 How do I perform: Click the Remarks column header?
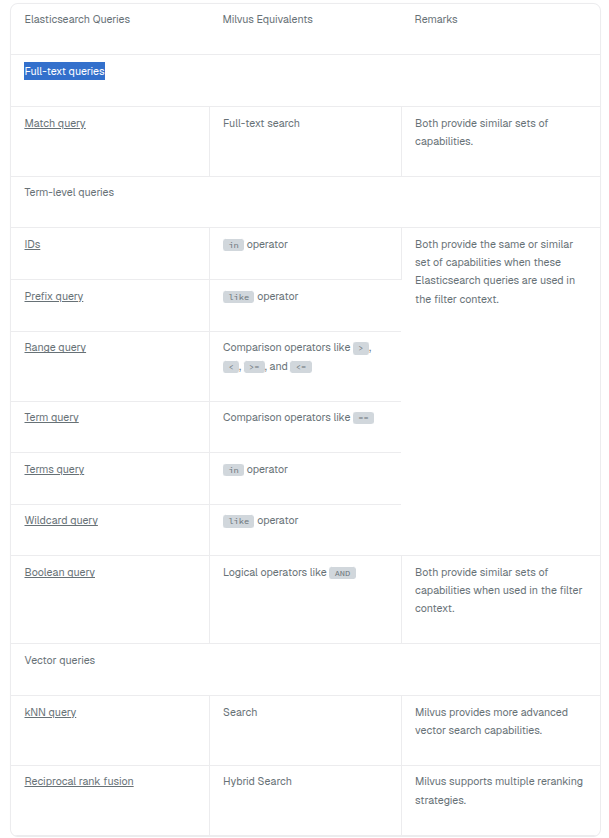point(436,20)
